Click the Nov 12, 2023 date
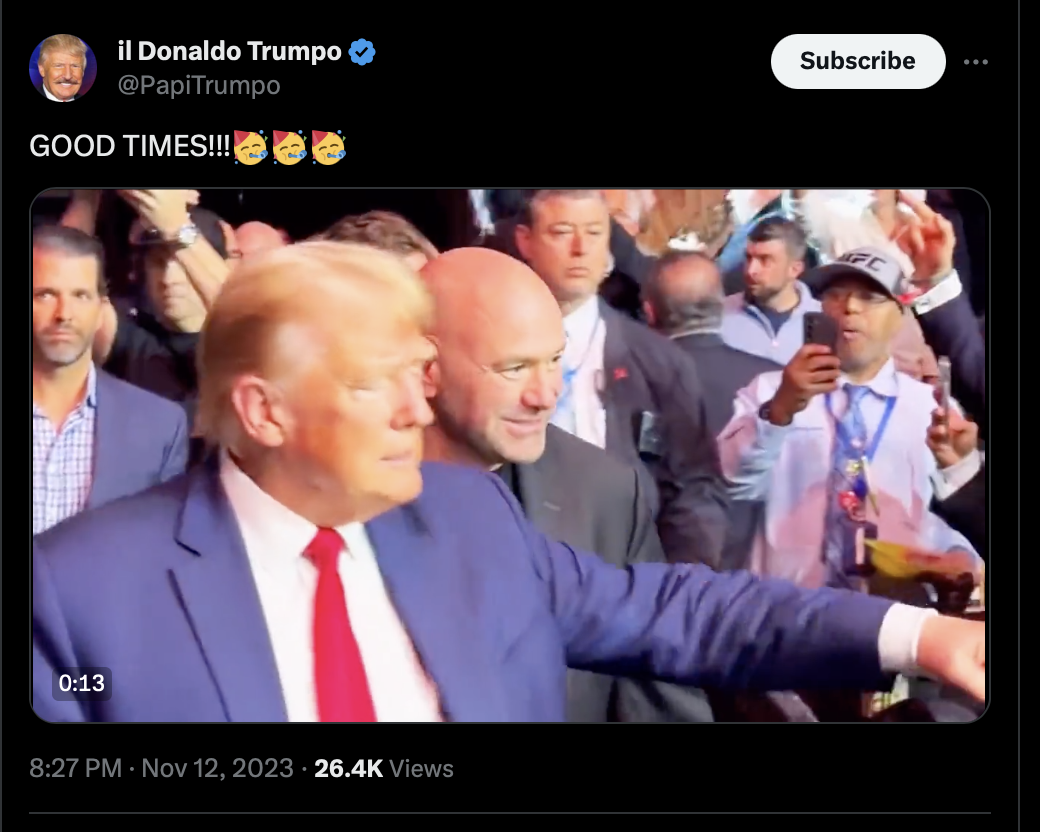The image size is (1040, 832). pos(217,768)
